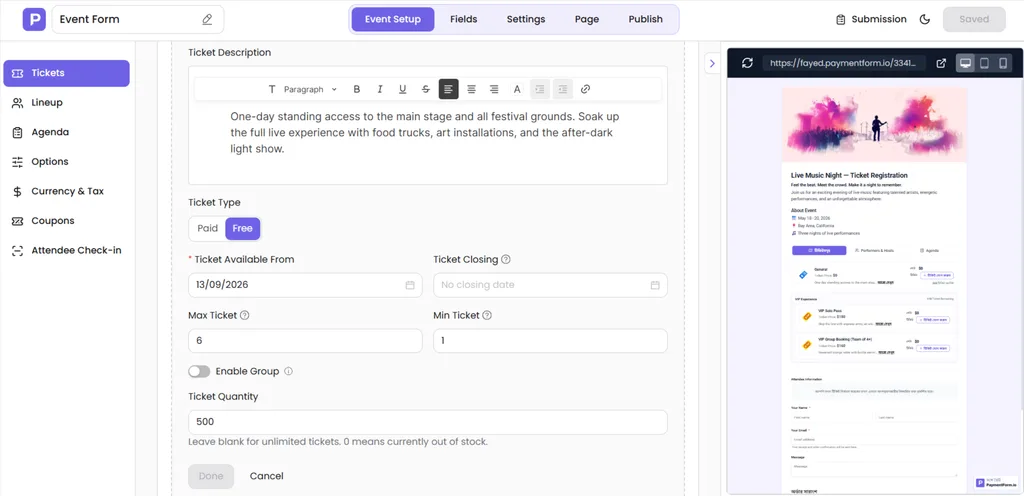Open calendar icon for ticket closing
This screenshot has width=1024, height=496.
tap(655, 285)
